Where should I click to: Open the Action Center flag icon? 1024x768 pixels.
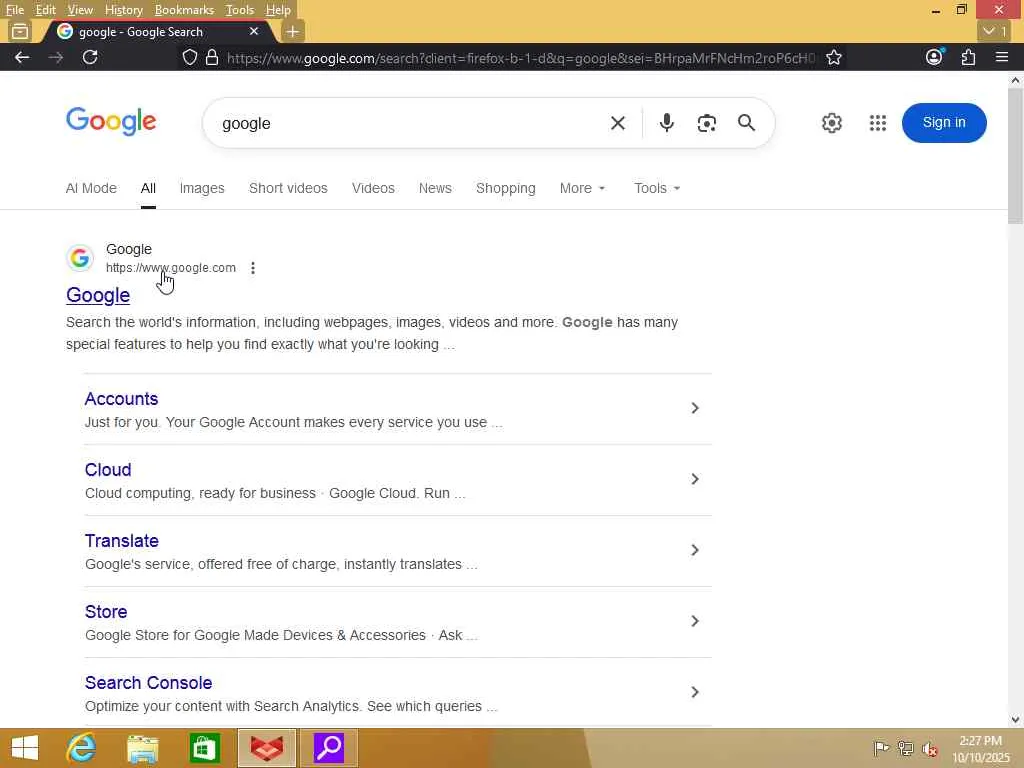[881, 748]
